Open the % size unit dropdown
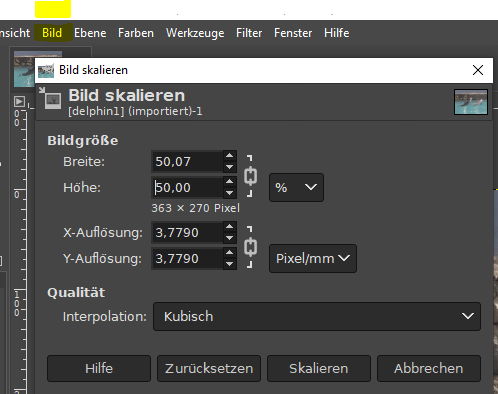 pyautogui.click(x=296, y=187)
